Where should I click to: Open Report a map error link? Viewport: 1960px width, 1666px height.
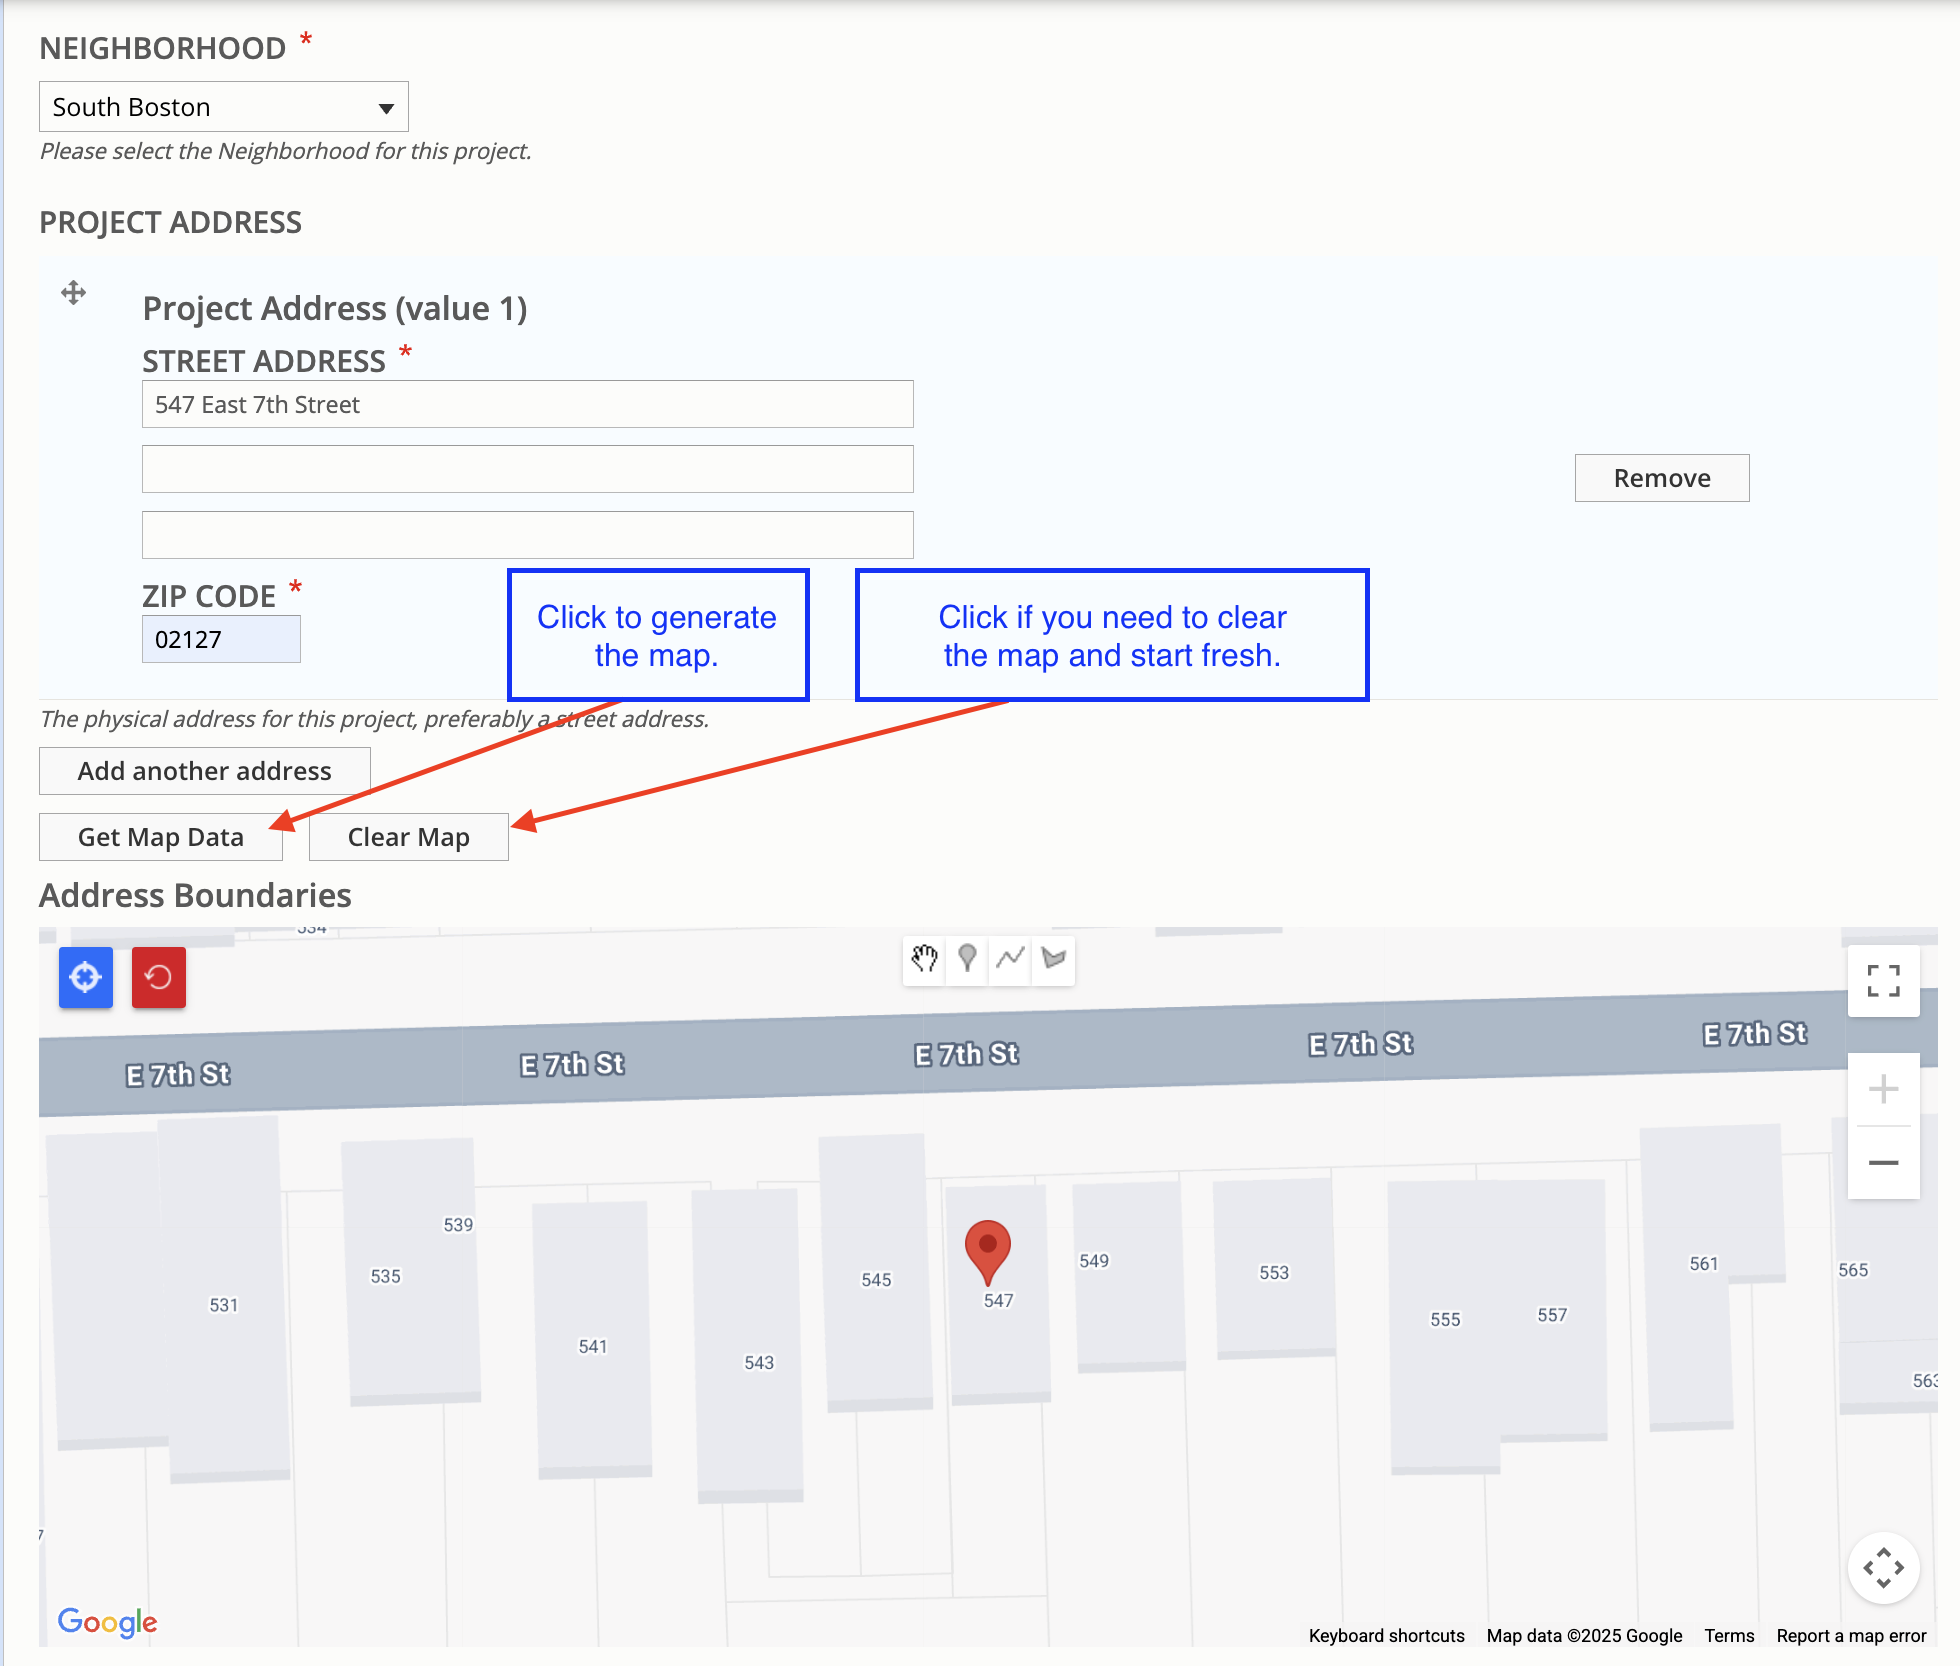click(1850, 1636)
